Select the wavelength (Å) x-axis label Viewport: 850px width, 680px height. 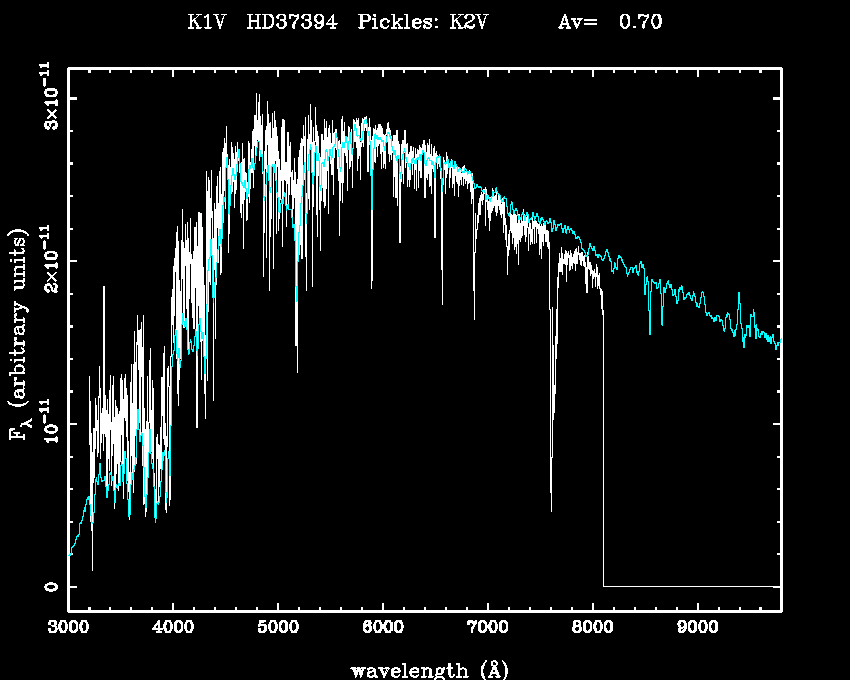point(424,669)
